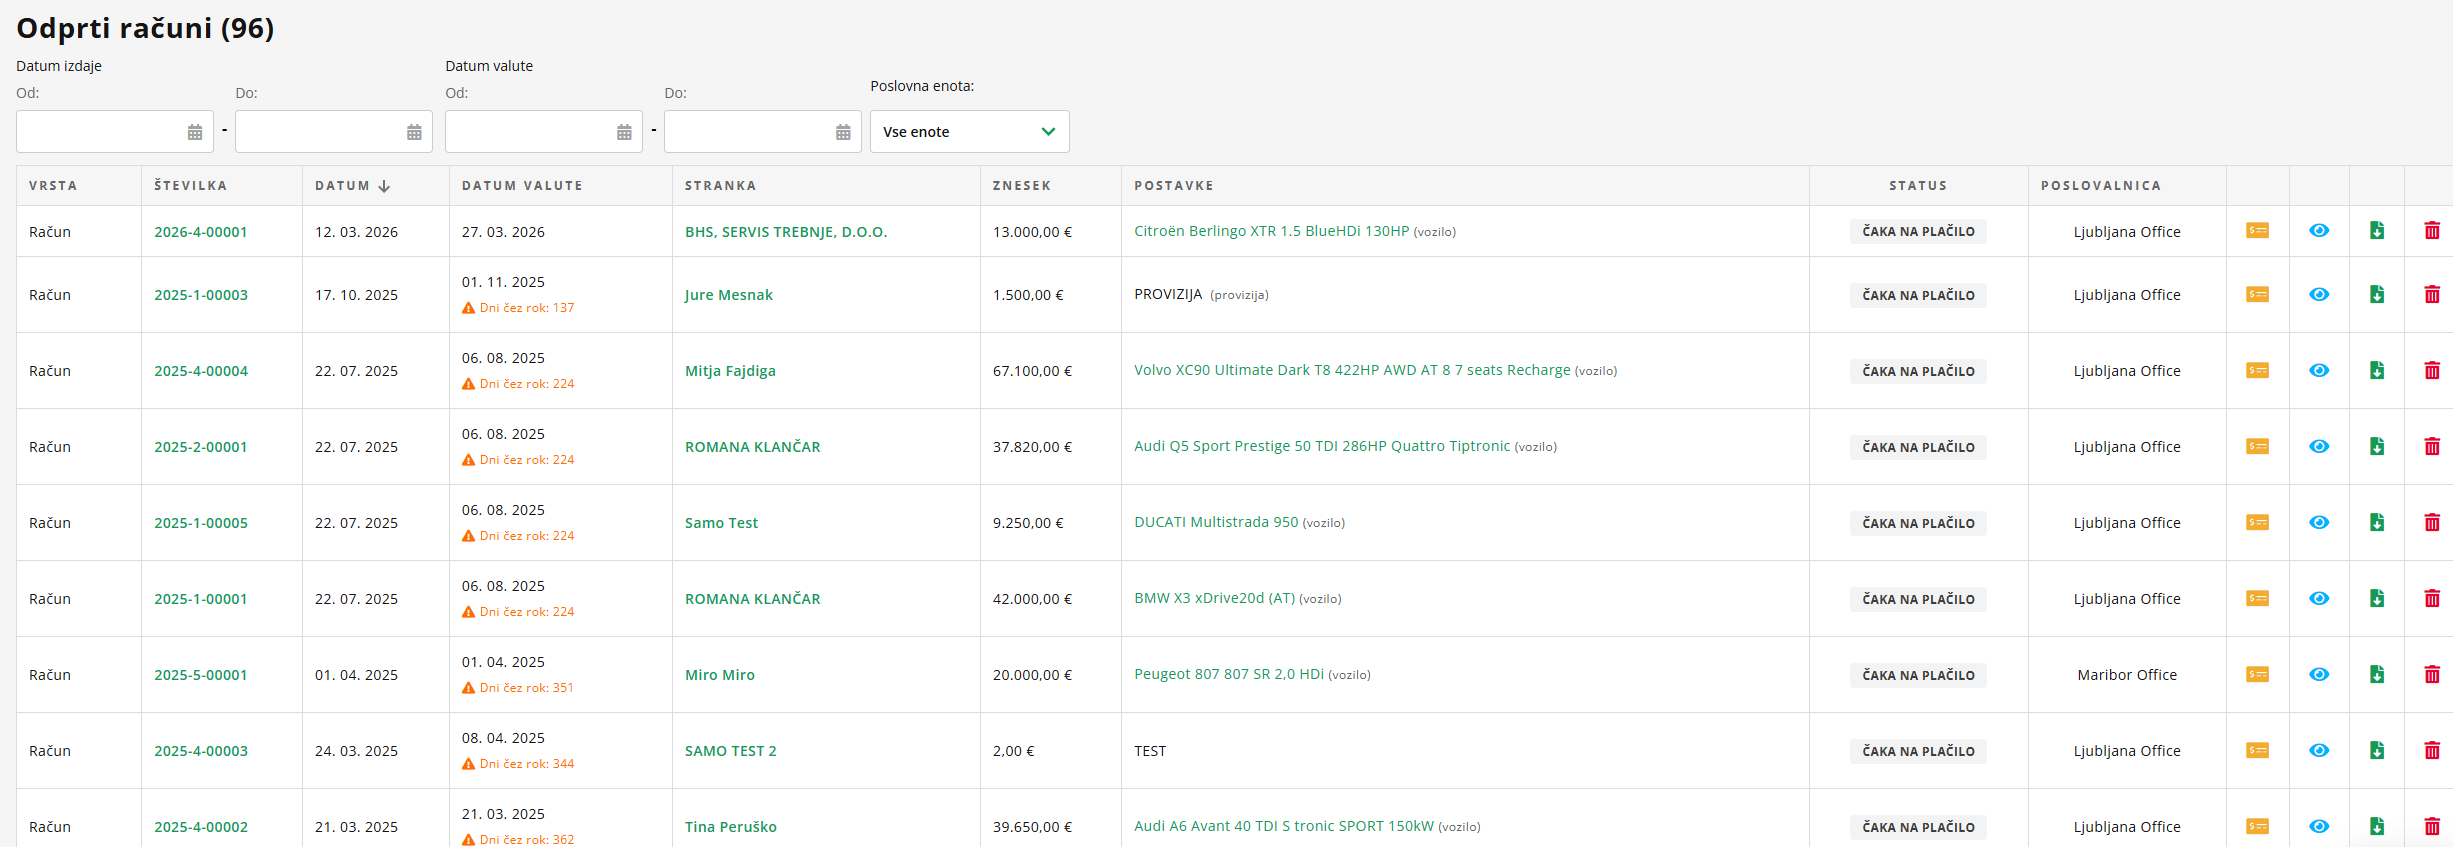Sort table by Datum column arrow
Screen dimensions: 2453x847
pos(384,186)
